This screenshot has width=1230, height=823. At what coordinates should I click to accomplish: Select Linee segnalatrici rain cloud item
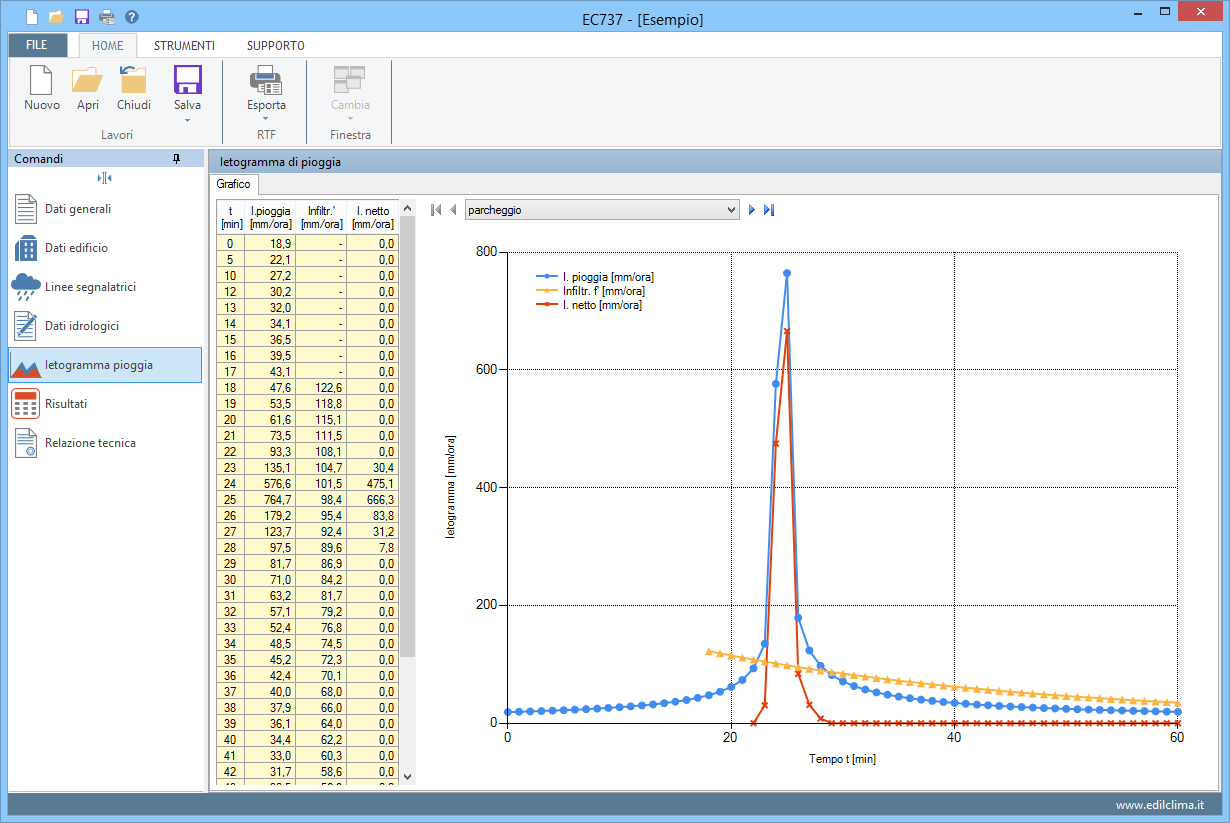[90, 287]
